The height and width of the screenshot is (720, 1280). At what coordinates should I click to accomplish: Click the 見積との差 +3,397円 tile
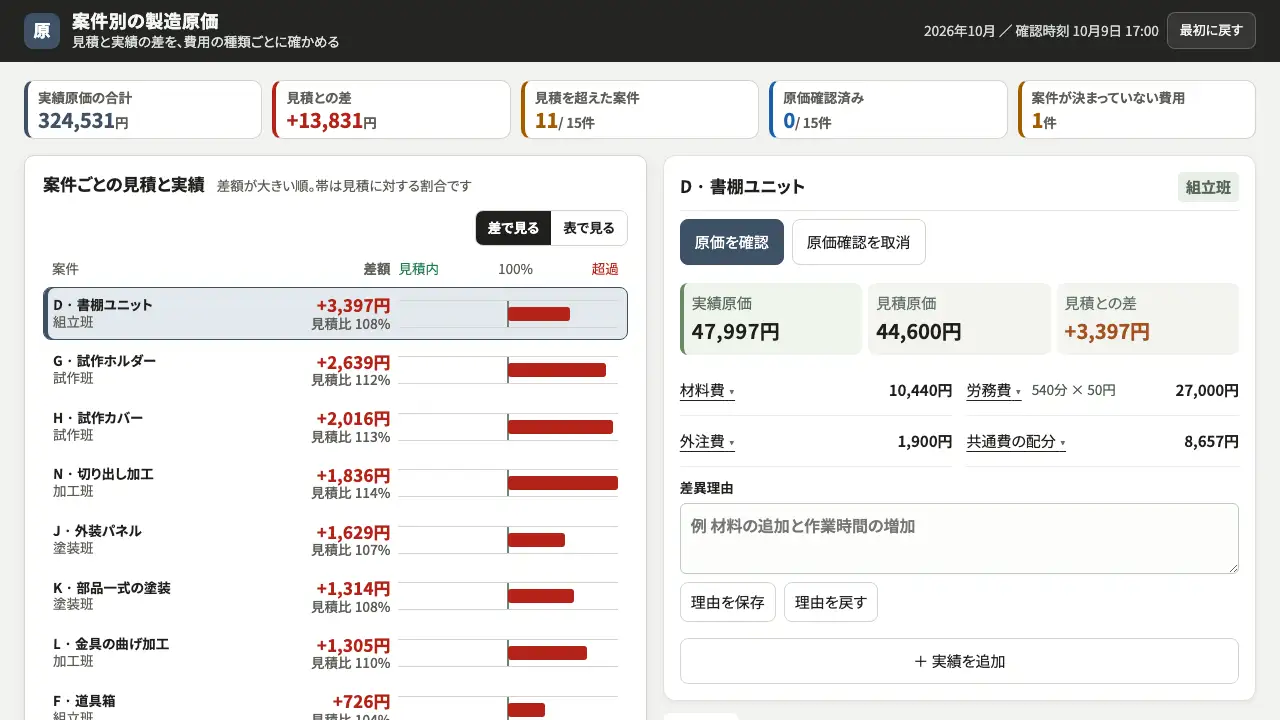(1148, 319)
